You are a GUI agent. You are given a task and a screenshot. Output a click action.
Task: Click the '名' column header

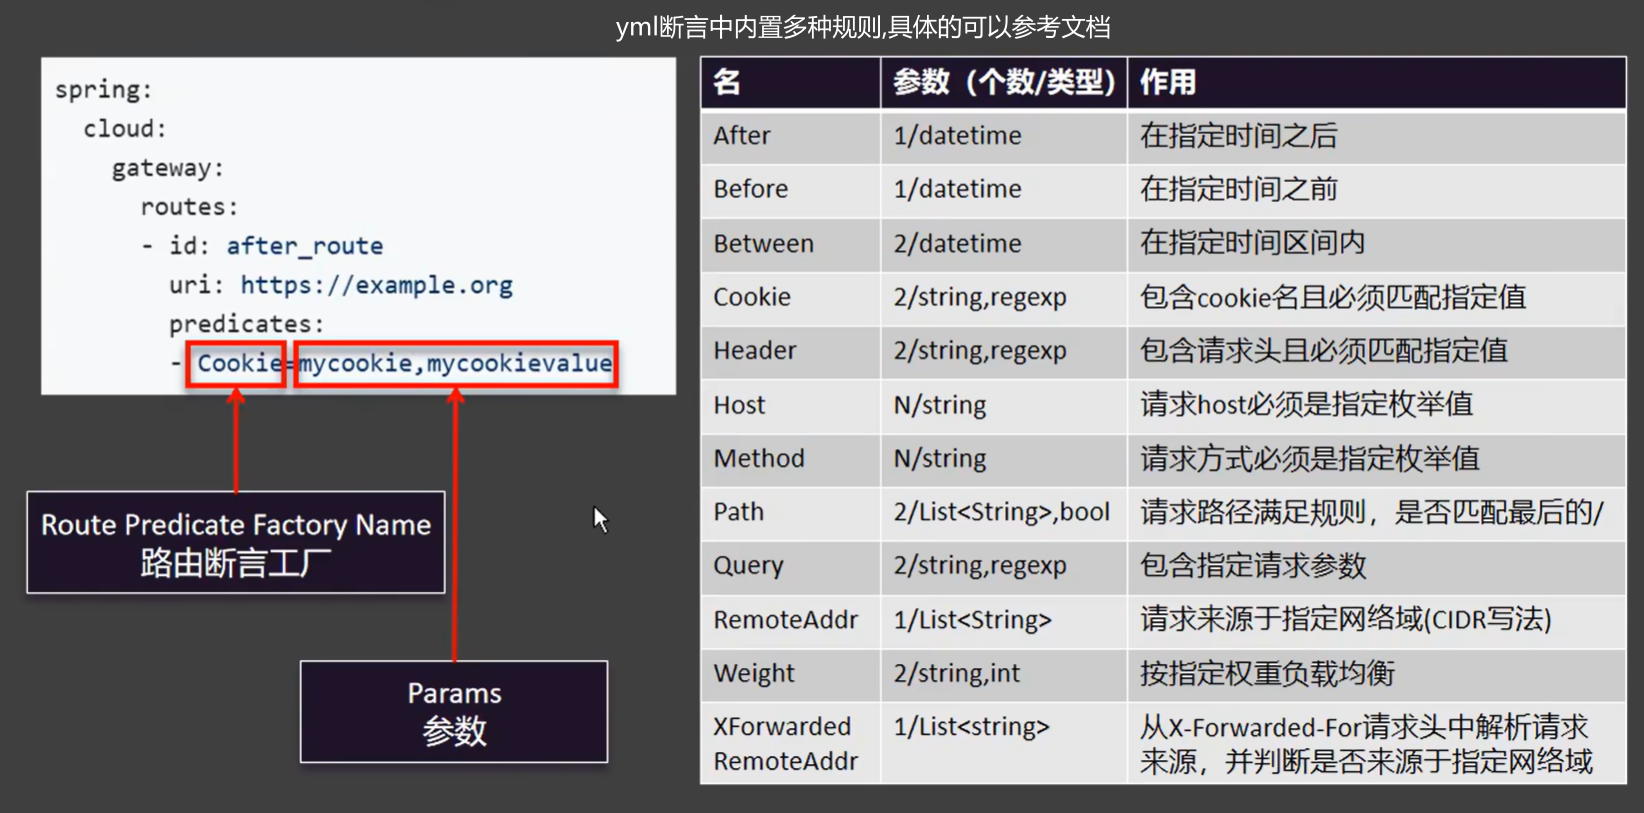(790, 83)
